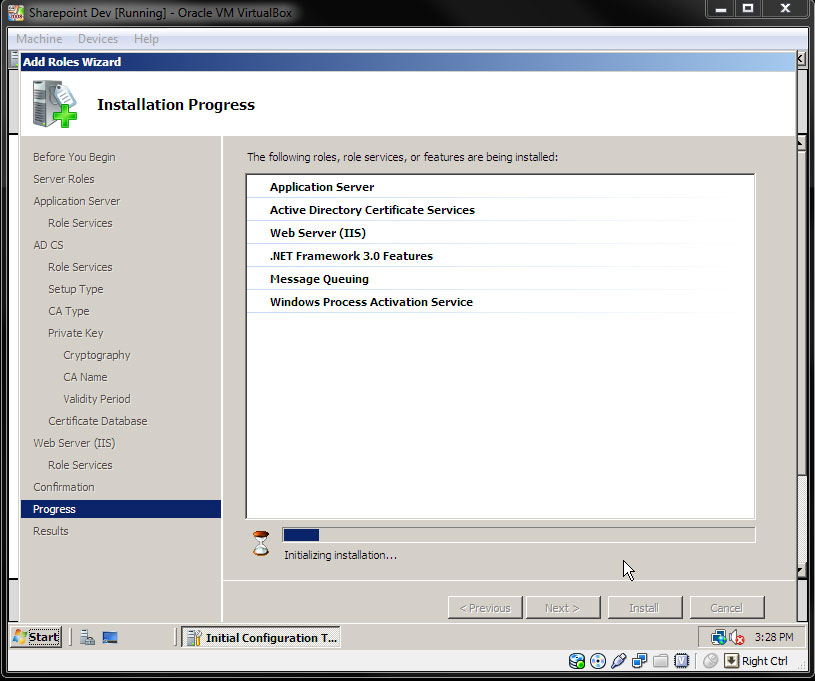Click the scroll down arrow at right edge

click(800, 571)
